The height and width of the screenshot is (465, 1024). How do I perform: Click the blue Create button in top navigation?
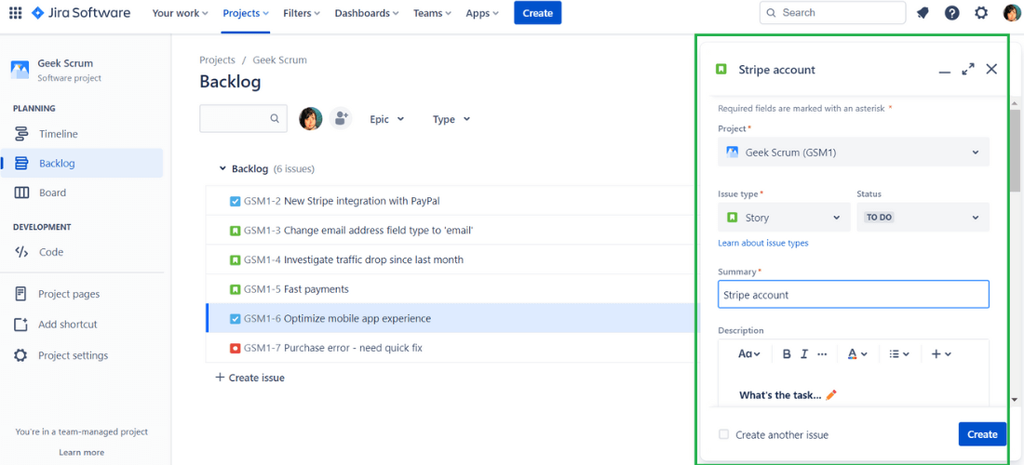tap(537, 13)
